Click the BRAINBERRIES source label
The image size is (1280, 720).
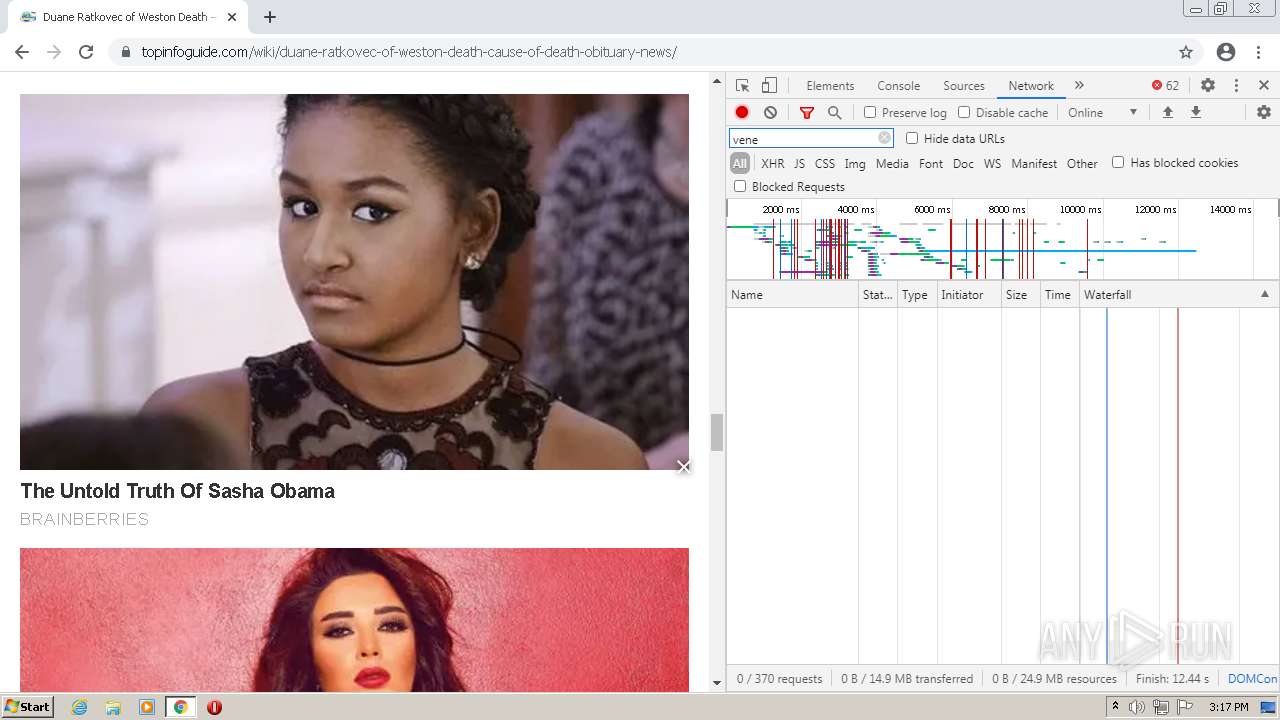[x=84, y=519]
